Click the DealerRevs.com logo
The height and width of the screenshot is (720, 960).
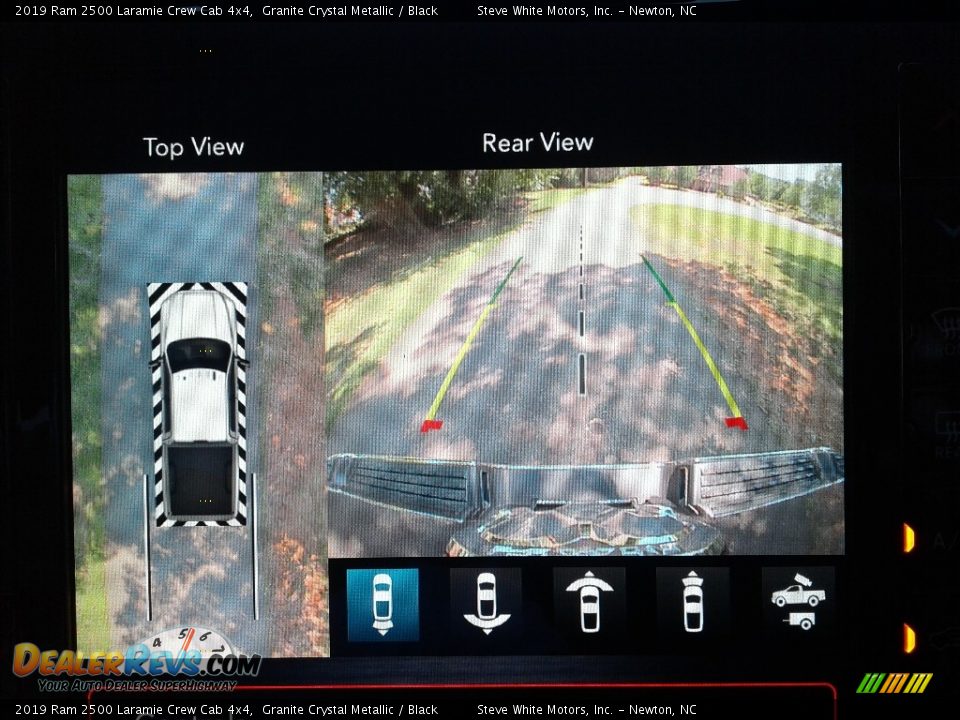pyautogui.click(x=136, y=666)
